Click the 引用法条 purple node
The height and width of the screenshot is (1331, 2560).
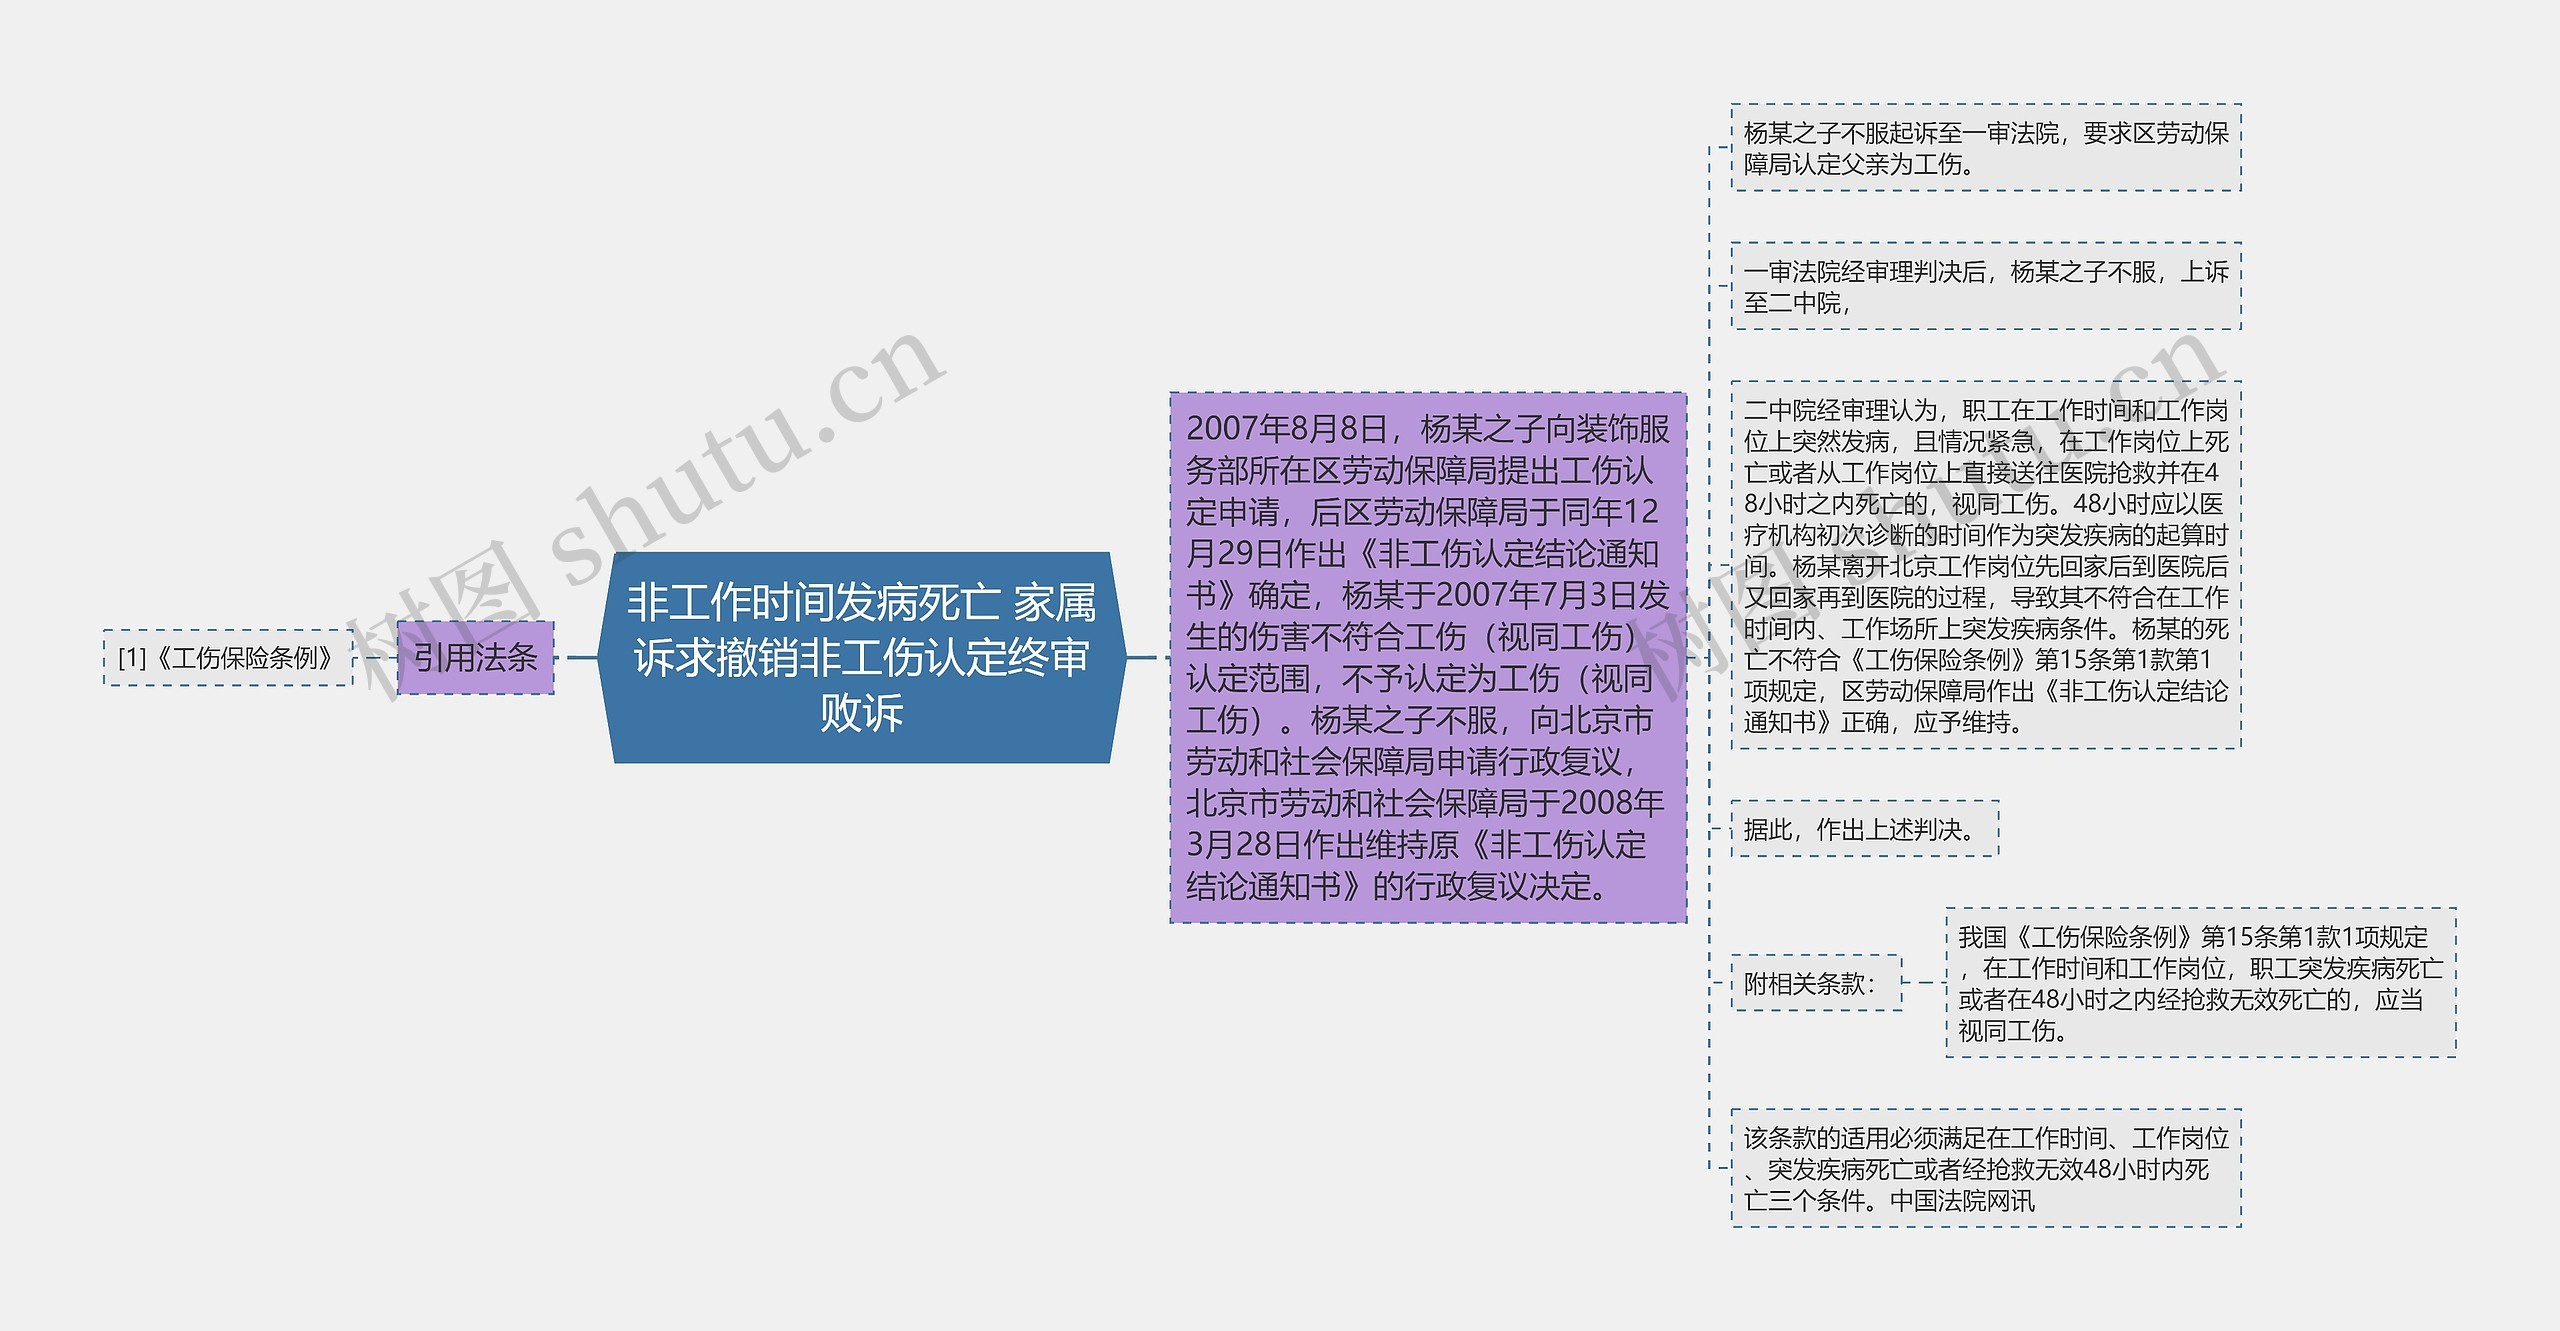coord(475,660)
